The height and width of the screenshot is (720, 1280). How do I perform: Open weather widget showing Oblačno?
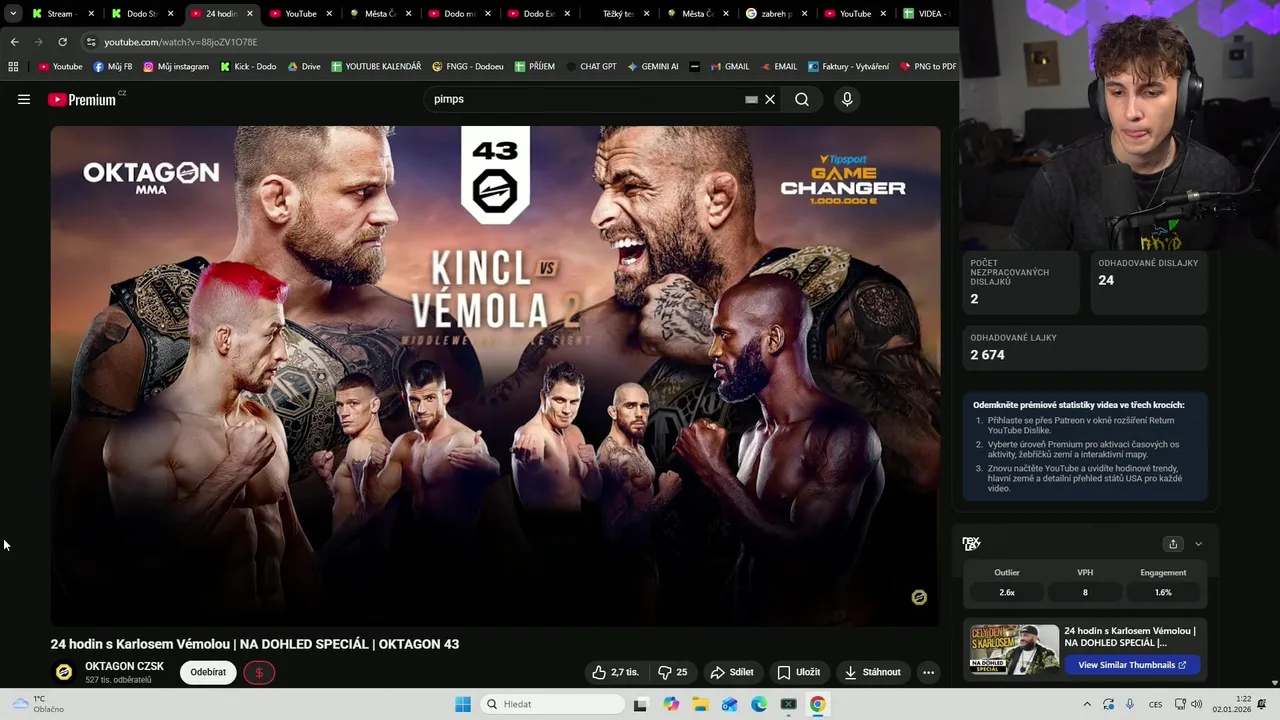tap(38, 704)
